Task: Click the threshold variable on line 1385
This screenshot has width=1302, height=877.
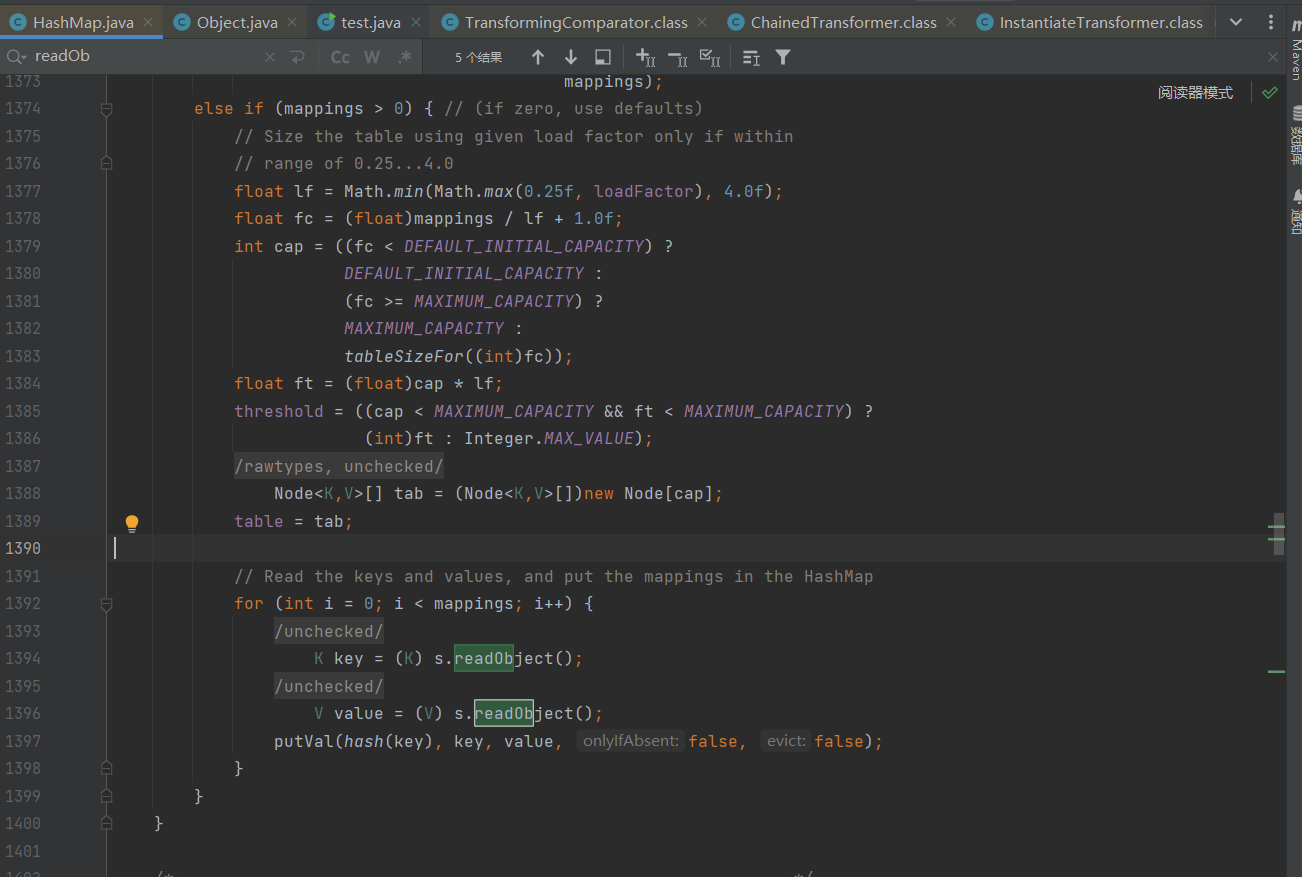Action: (279, 411)
